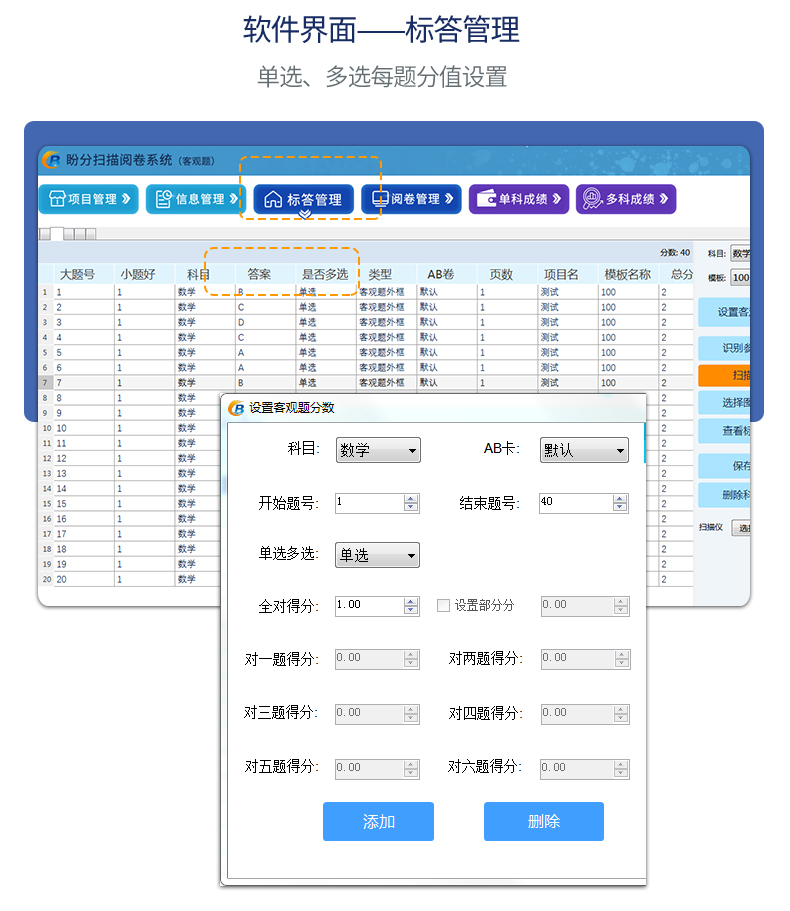Click the 添加 button

point(378,821)
